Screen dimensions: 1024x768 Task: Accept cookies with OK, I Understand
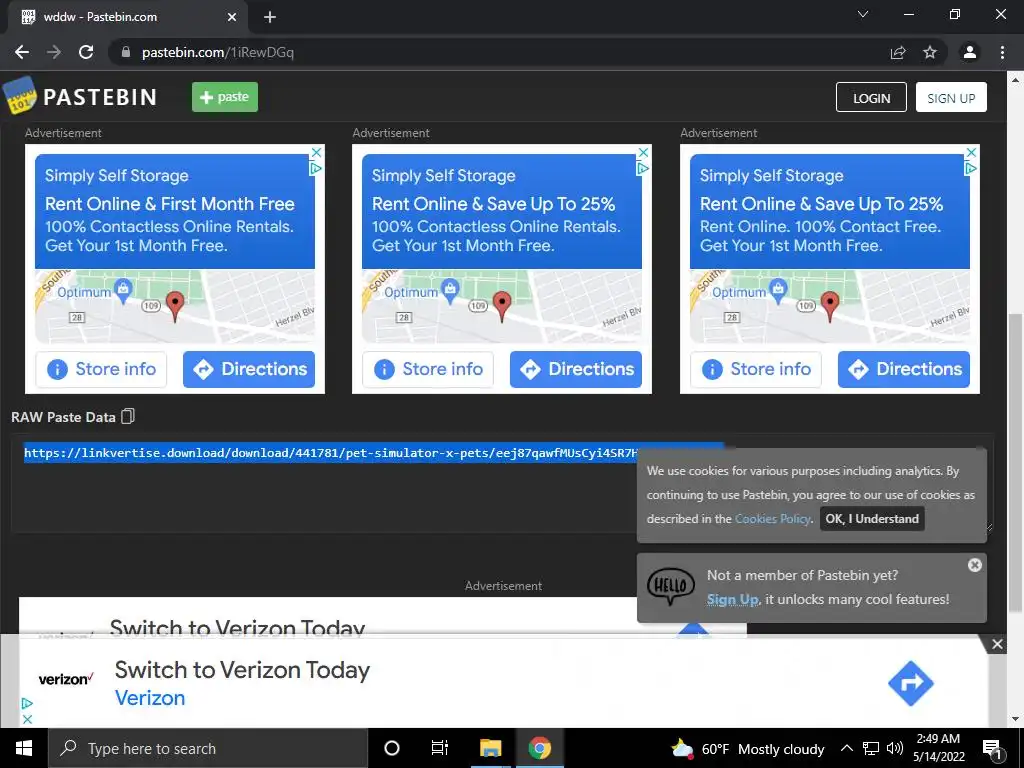pos(872,519)
